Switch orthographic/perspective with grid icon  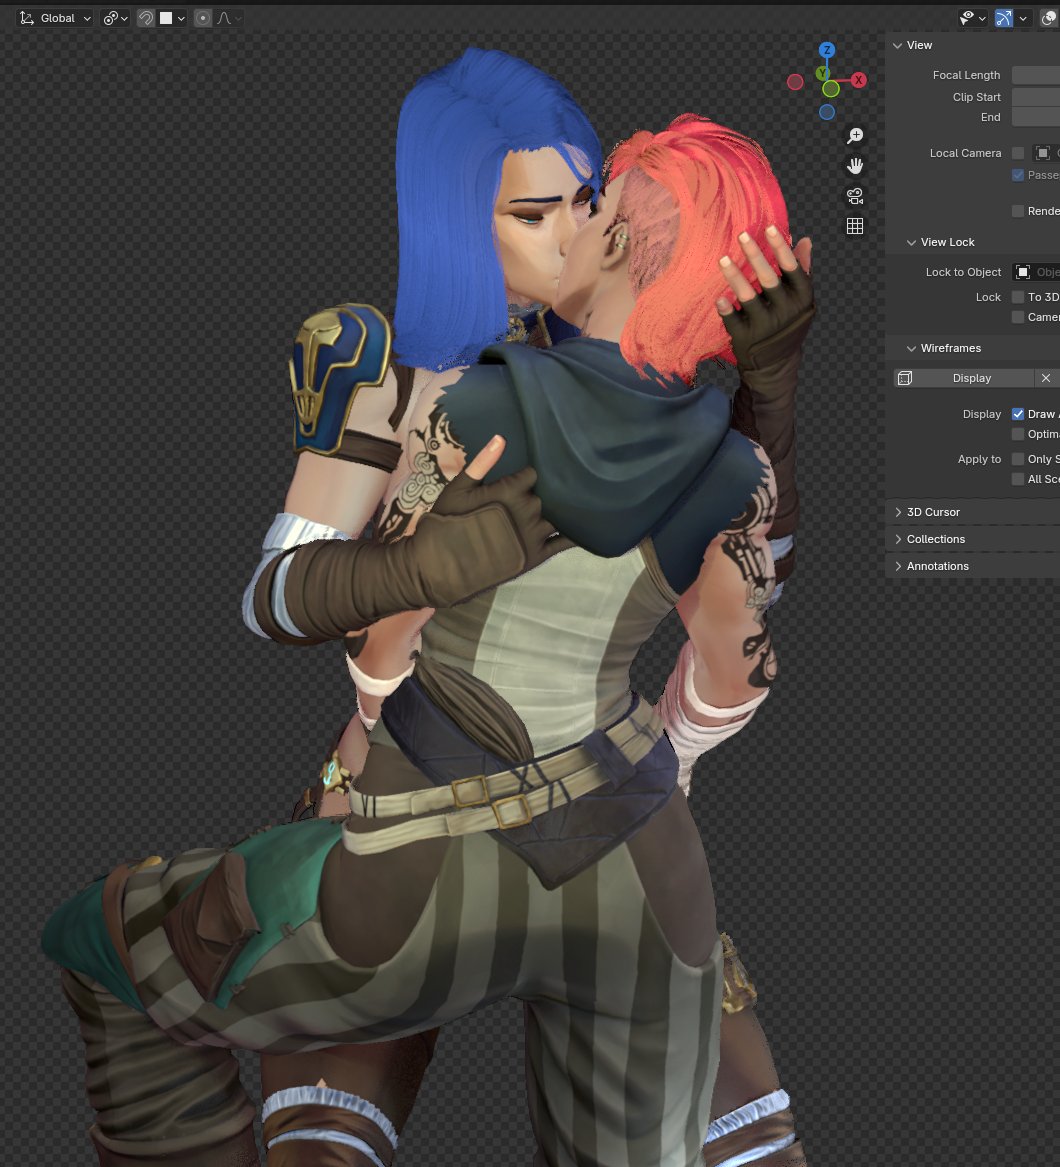click(x=855, y=226)
